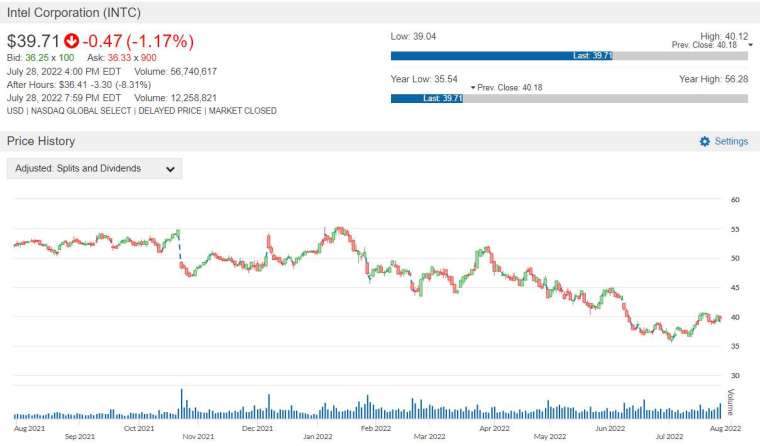Click the 30 price axis label
Screen dimensions: 760x446
tap(735, 376)
